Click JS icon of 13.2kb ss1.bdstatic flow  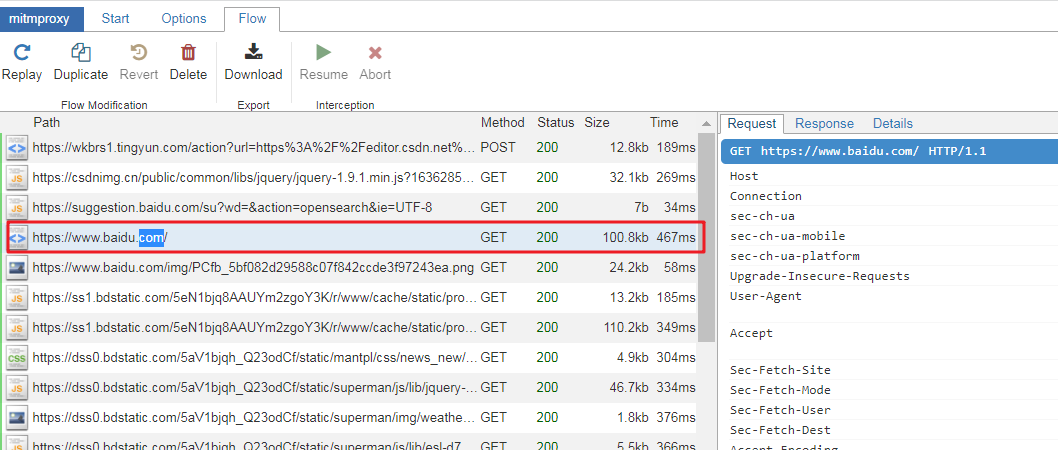[x=16, y=297]
